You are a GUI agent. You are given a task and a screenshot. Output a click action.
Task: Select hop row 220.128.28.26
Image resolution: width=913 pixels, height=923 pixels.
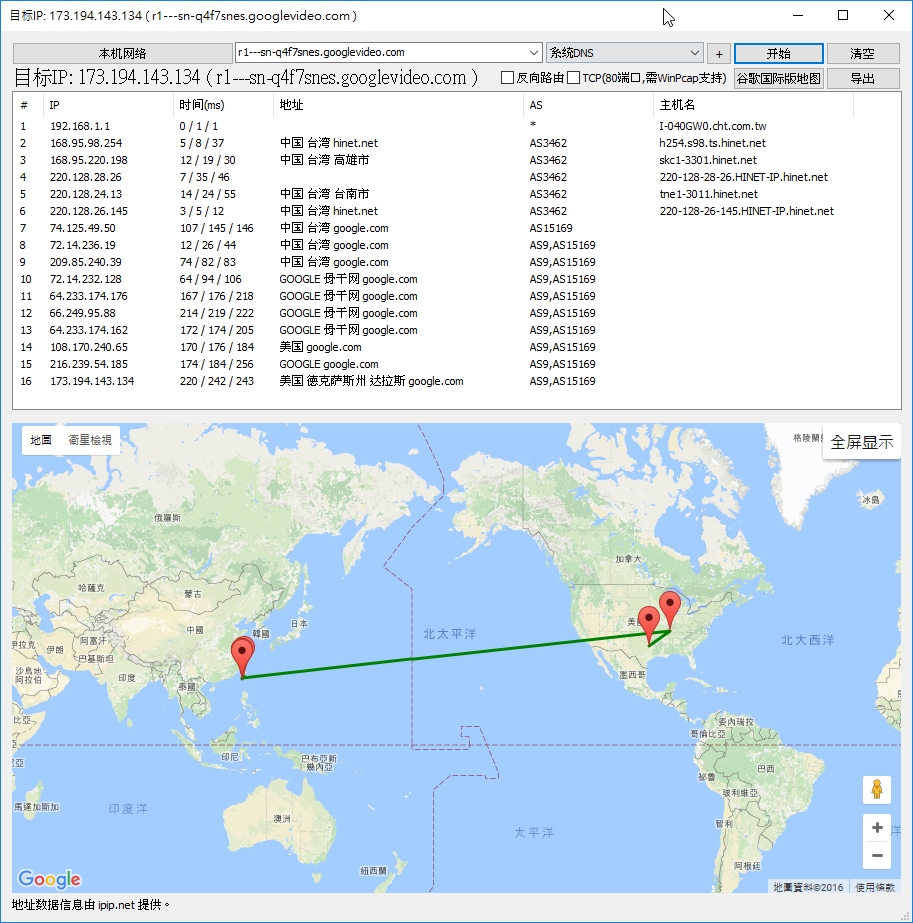[x=456, y=177]
